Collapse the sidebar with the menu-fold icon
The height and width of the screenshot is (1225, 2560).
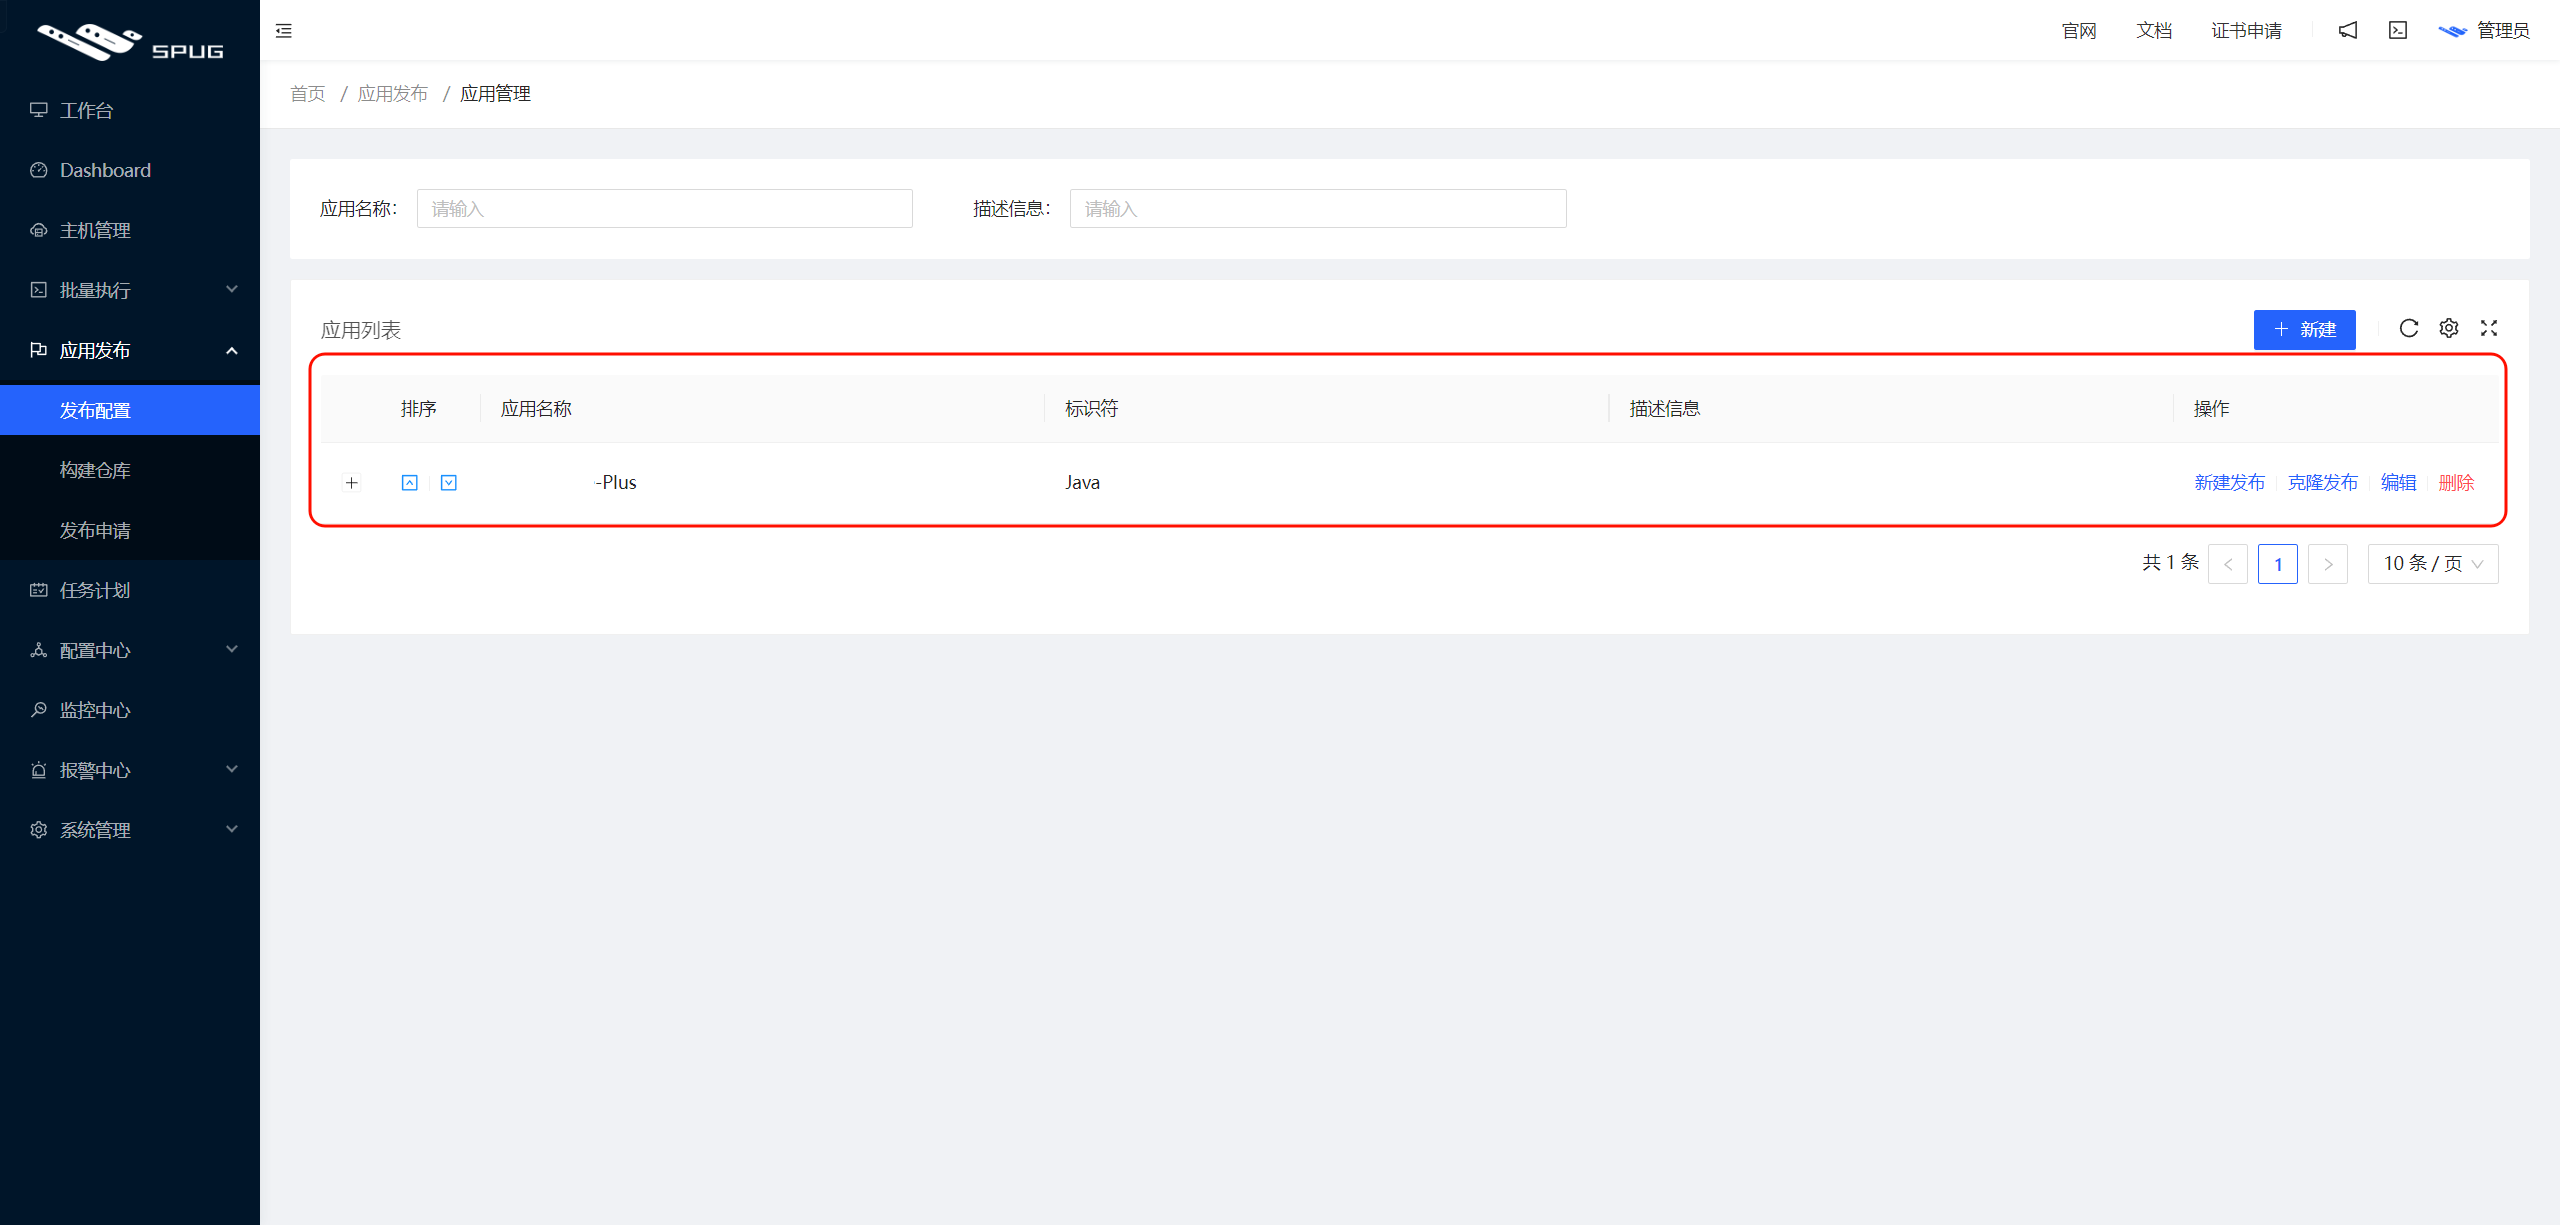coord(284,31)
